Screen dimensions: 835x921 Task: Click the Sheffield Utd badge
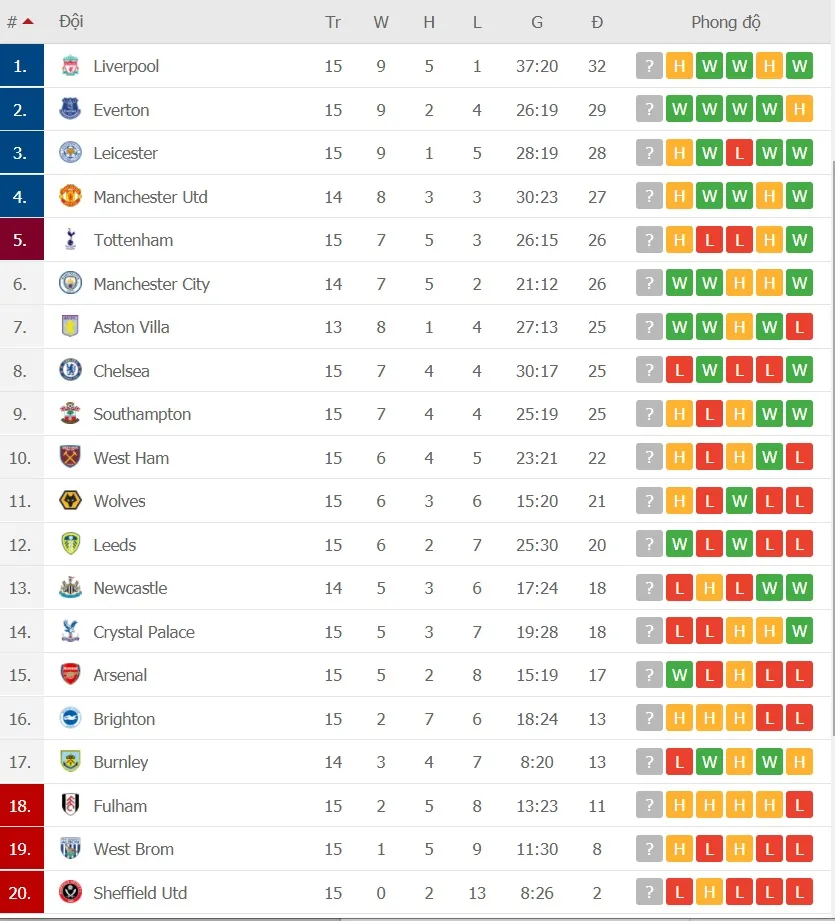pyautogui.click(x=70, y=893)
